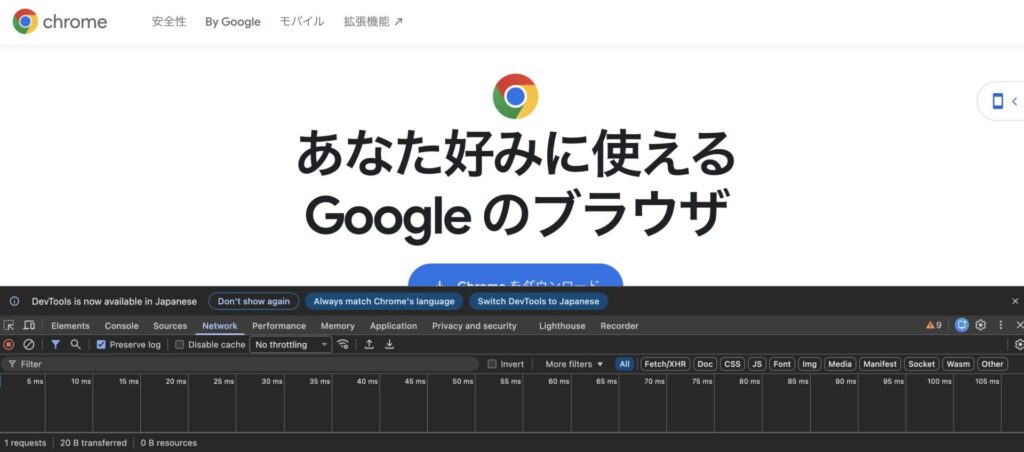Filter requests by Doc type
Screen dimensions: 1024x452
(705, 364)
